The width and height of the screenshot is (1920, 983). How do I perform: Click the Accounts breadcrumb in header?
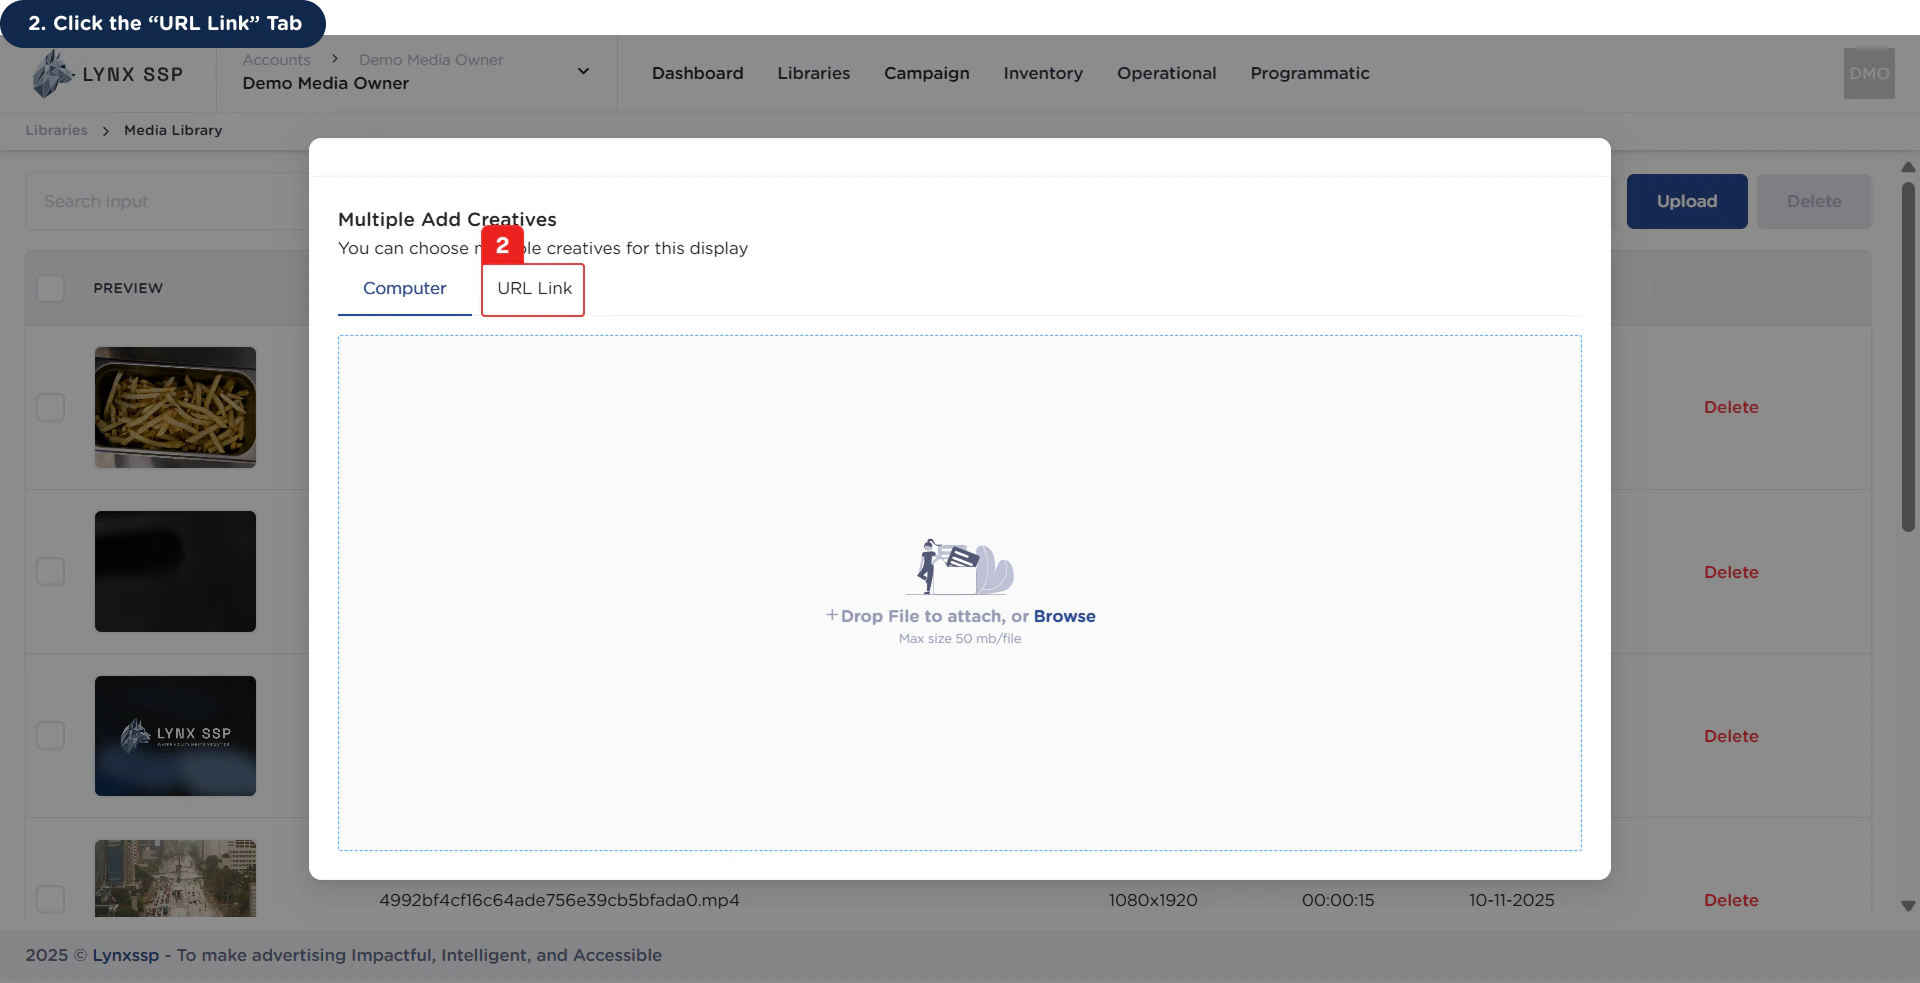[276, 60]
